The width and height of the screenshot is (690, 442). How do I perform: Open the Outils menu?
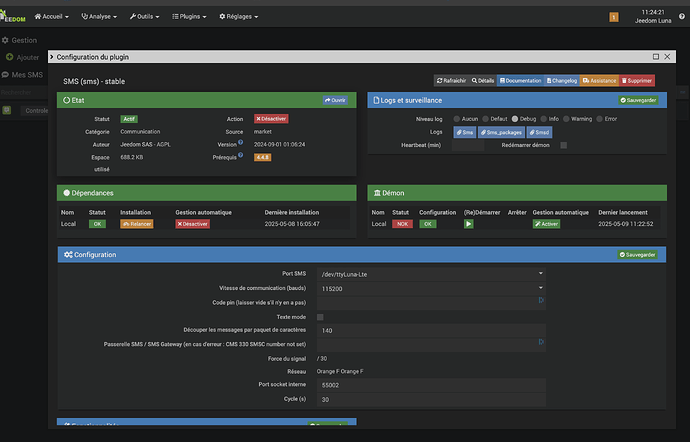144,17
